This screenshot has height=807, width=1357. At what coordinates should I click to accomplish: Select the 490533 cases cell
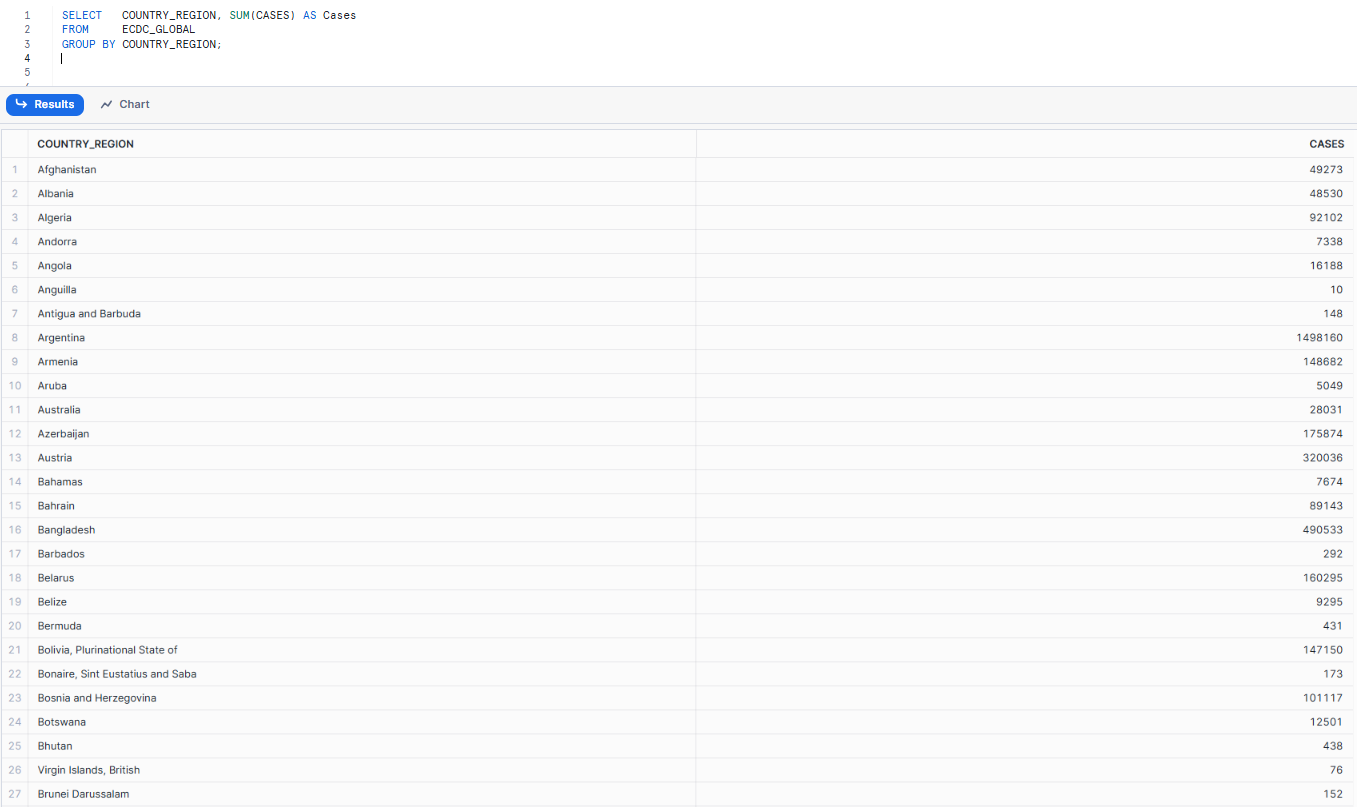[1322, 530]
